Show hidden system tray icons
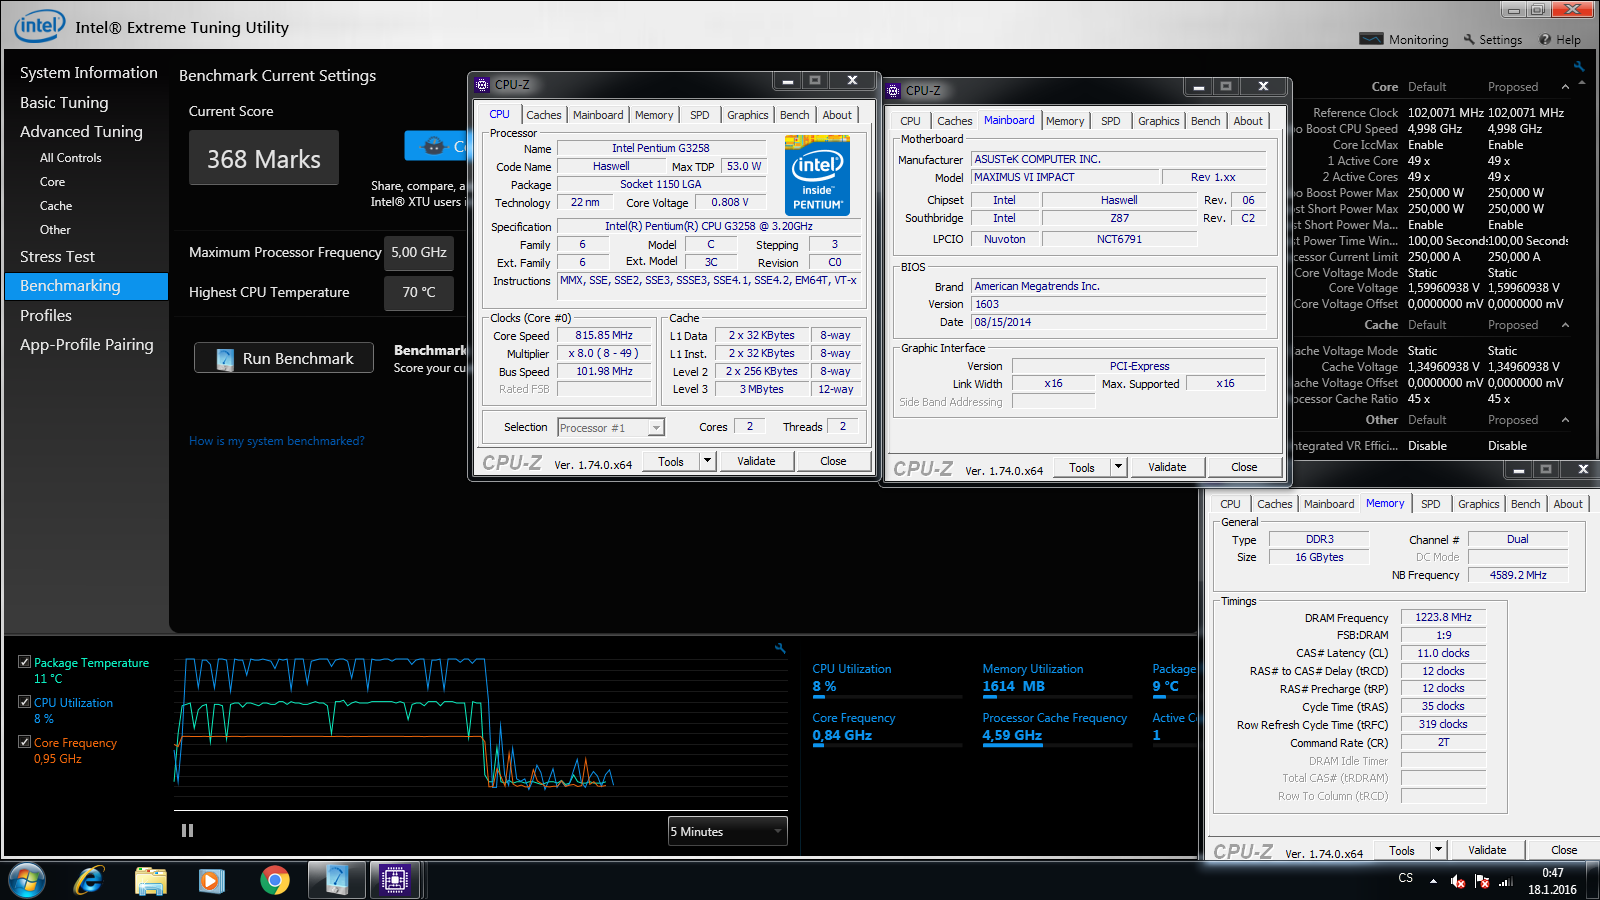 pyautogui.click(x=1433, y=881)
